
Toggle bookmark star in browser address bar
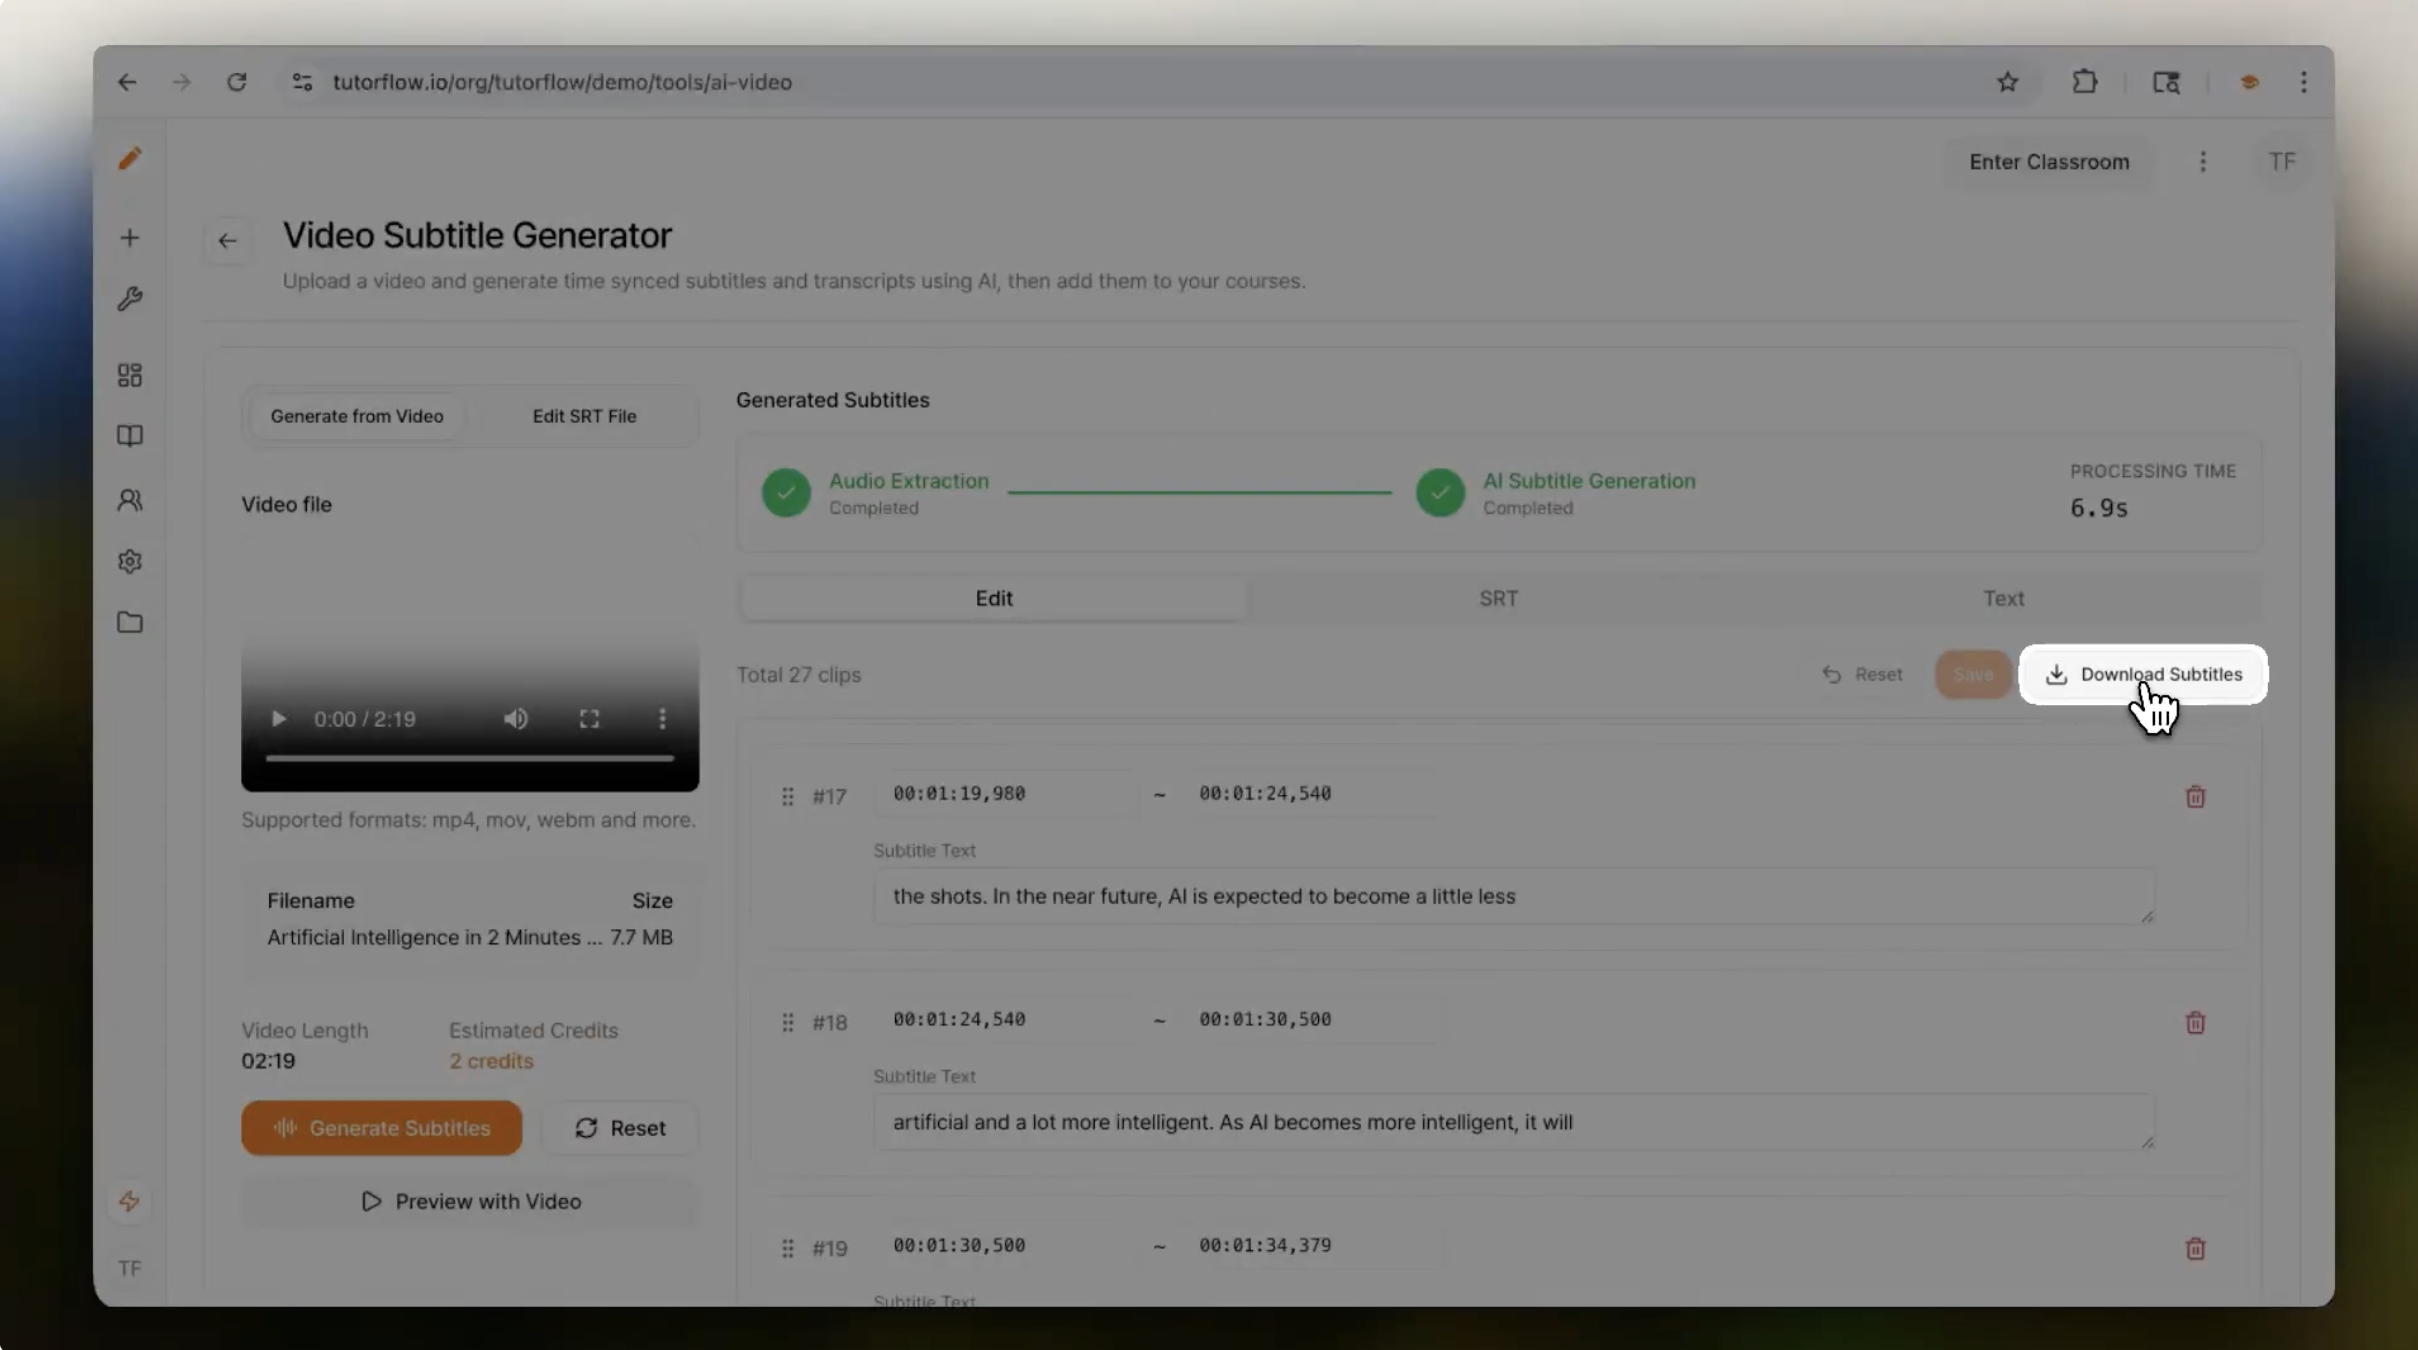[x=2007, y=82]
